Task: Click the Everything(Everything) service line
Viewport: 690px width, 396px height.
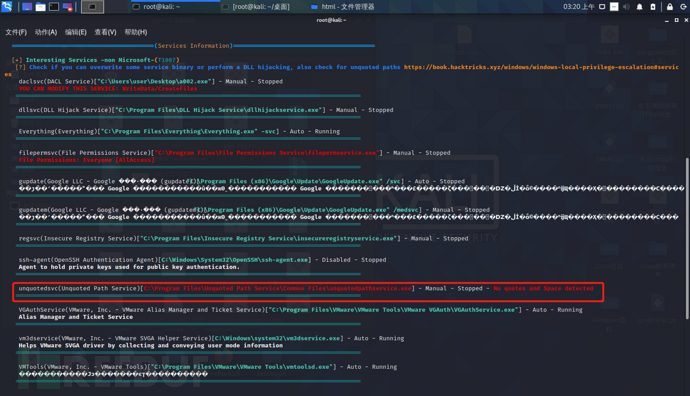Action: tap(179, 131)
